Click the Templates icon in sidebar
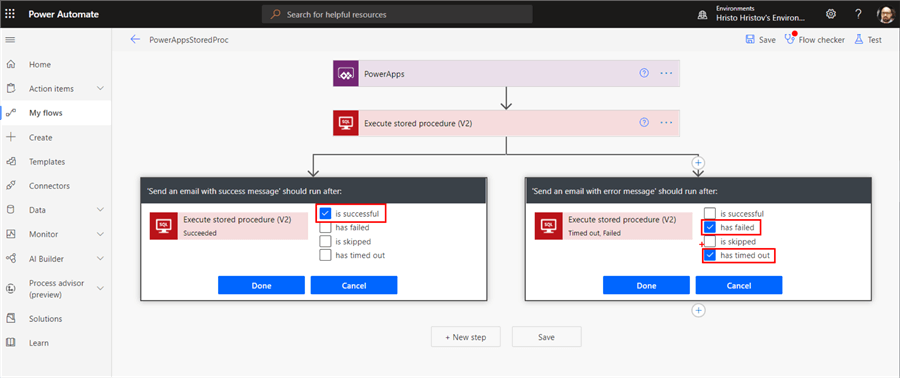The width and height of the screenshot is (900, 378). tap(10, 162)
